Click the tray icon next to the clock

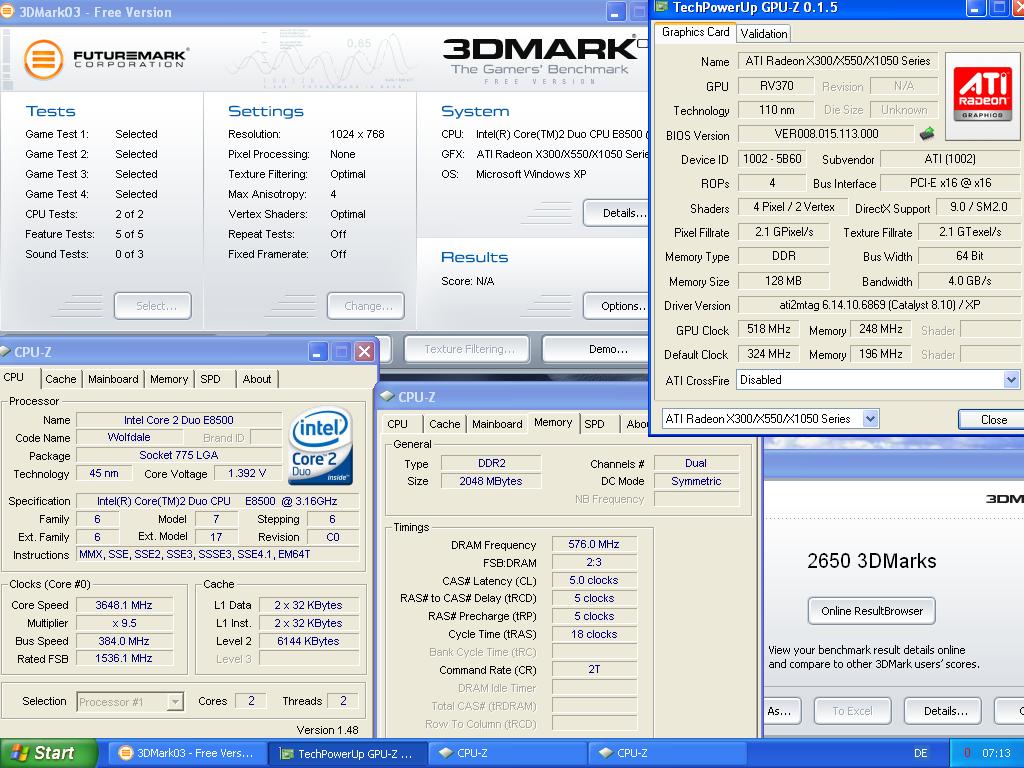967,753
